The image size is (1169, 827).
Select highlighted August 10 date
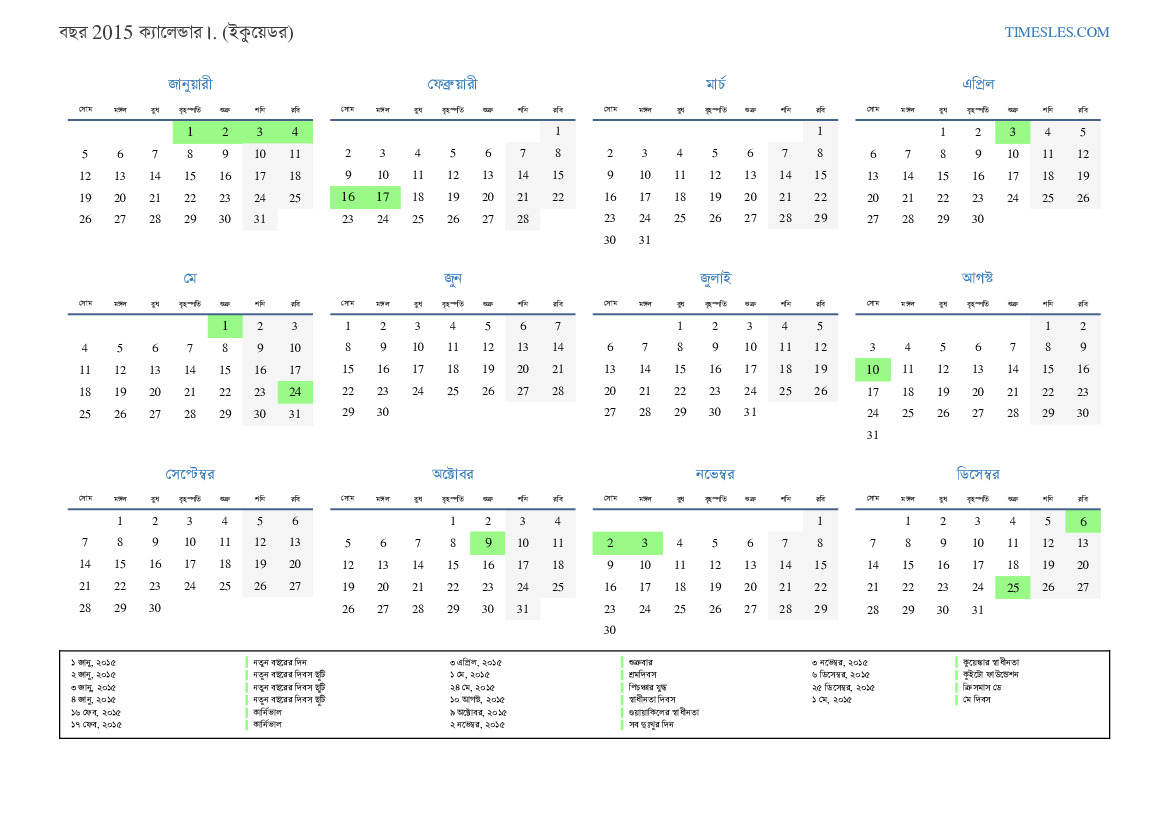[872, 370]
